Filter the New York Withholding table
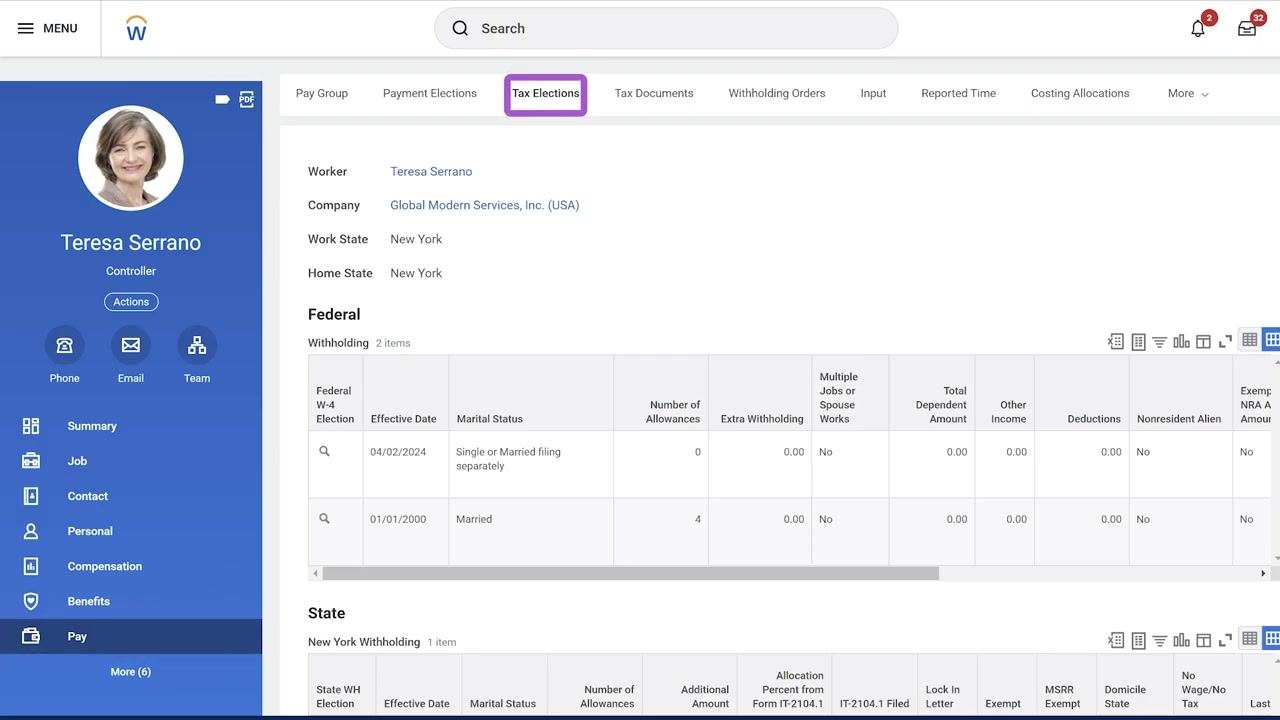The height and width of the screenshot is (720, 1280). coord(1160,640)
